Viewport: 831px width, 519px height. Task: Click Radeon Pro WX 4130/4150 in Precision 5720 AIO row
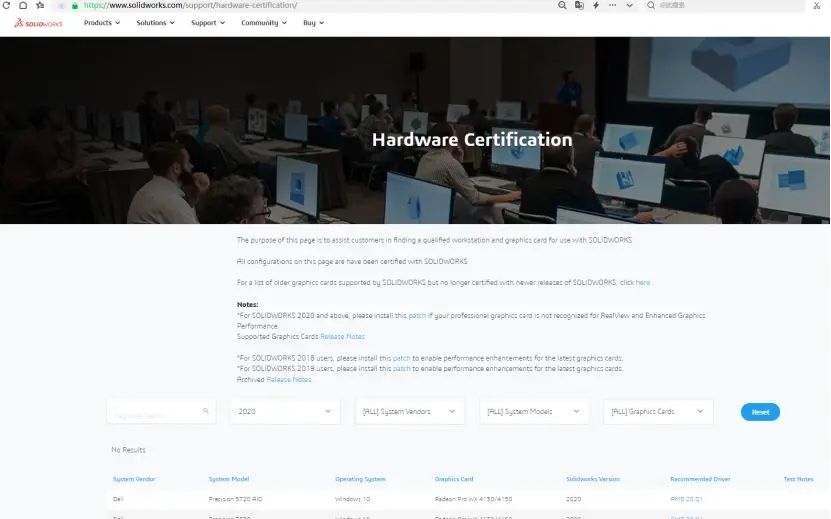coord(473,499)
